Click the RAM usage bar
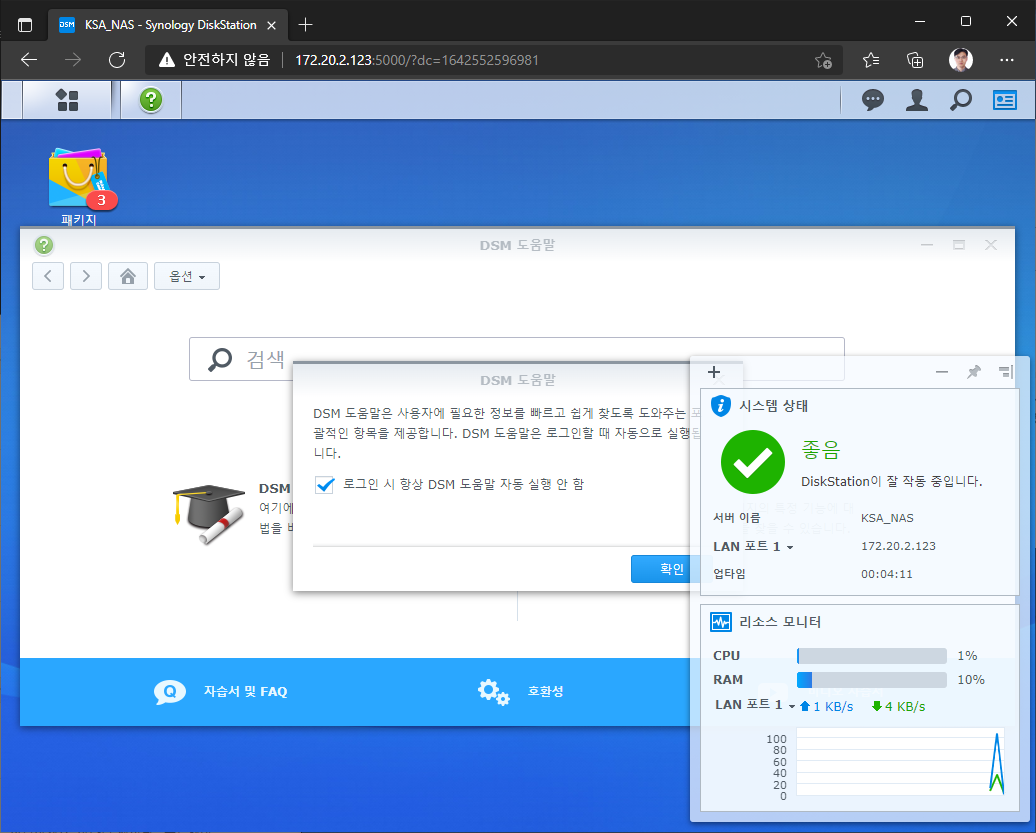This screenshot has height=833, width=1036. [871, 679]
